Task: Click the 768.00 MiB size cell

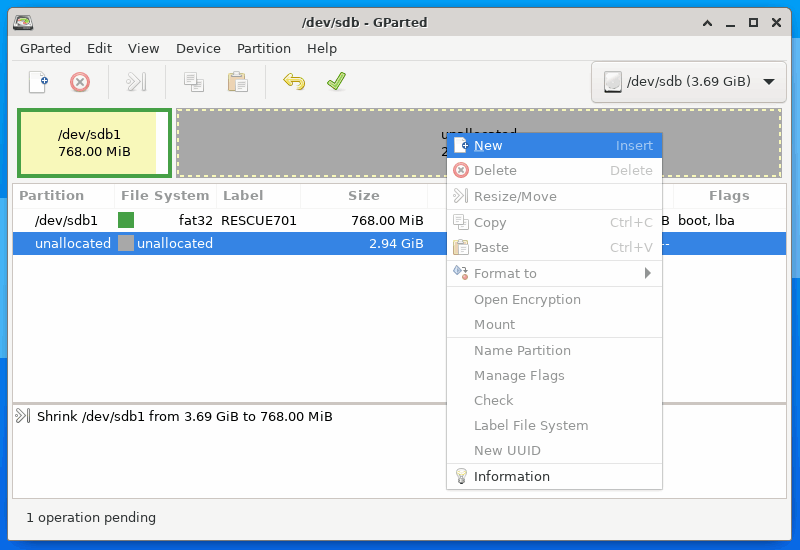Action: tap(387, 220)
